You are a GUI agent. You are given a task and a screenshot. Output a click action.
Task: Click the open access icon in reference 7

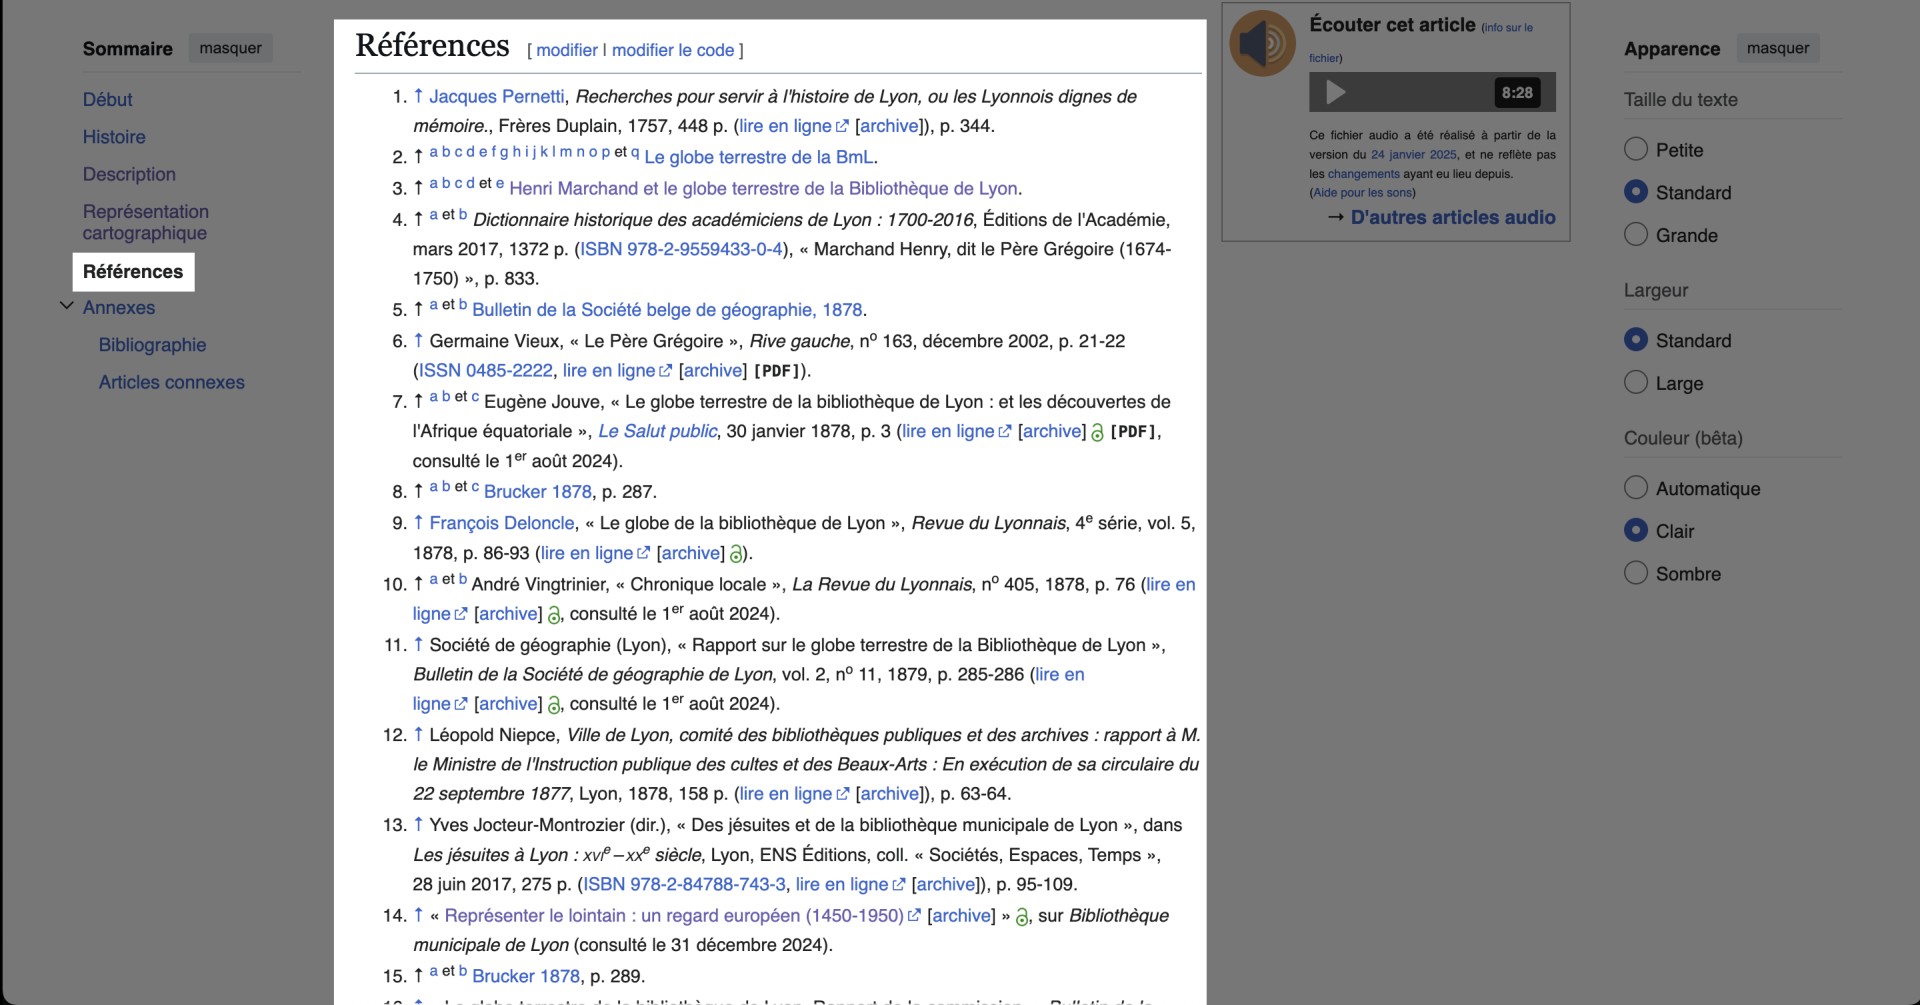[x=1098, y=433]
